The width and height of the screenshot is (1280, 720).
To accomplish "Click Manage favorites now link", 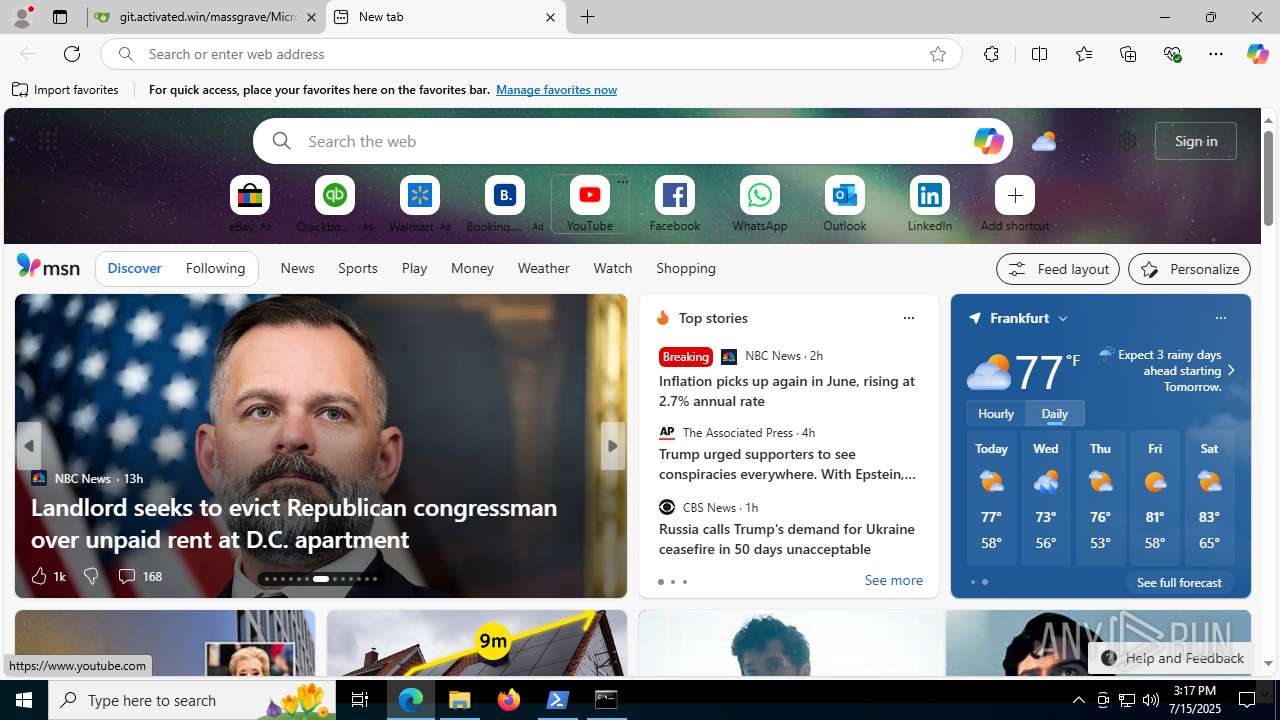I will [x=556, y=90].
